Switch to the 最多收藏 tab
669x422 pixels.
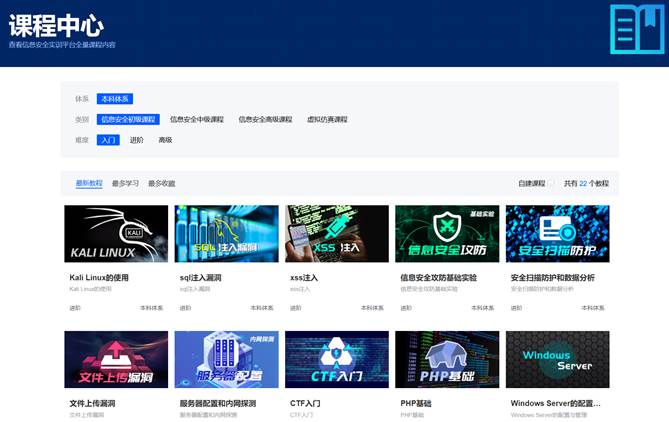tap(161, 184)
